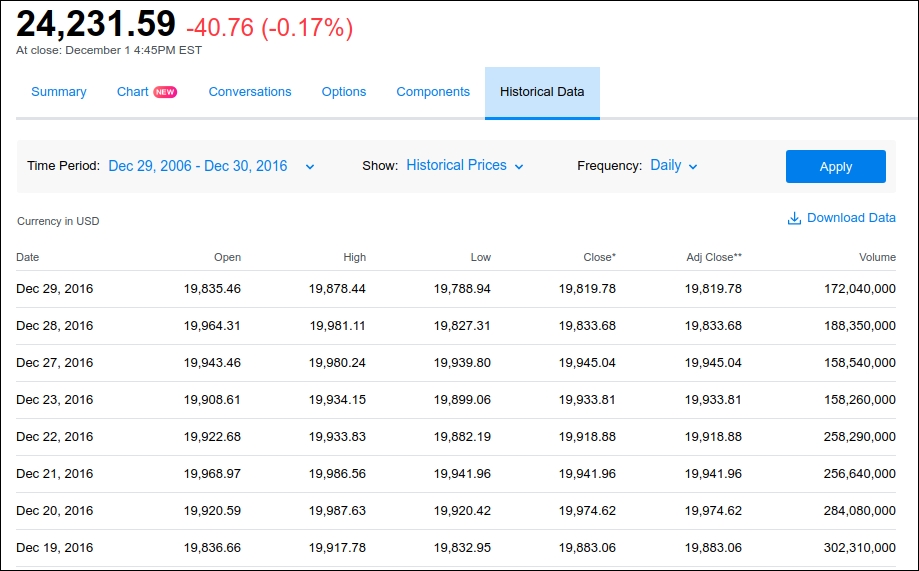The height and width of the screenshot is (571, 919).
Task: Click the volume 158,540,000
Action: click(x=860, y=363)
